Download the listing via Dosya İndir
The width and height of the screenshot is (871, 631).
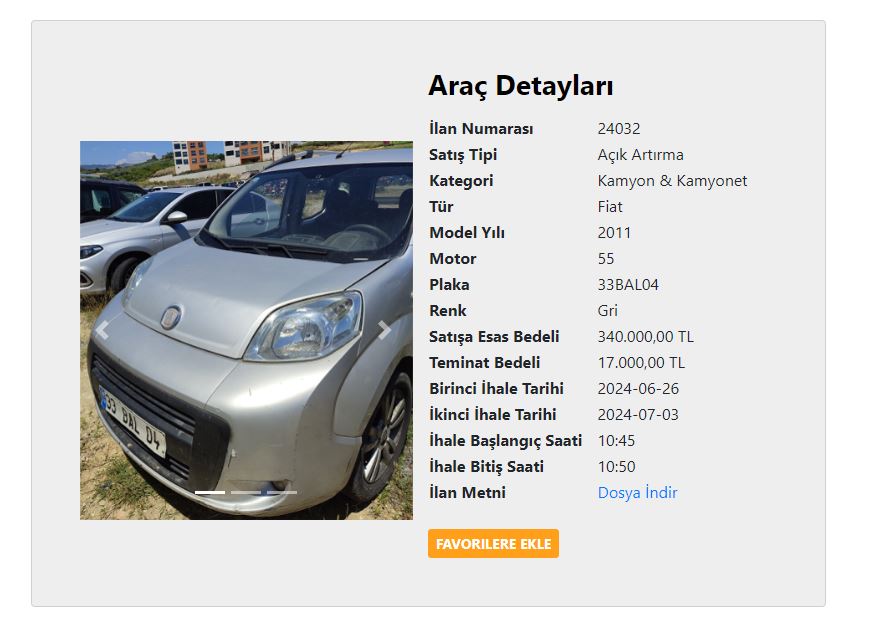637,493
